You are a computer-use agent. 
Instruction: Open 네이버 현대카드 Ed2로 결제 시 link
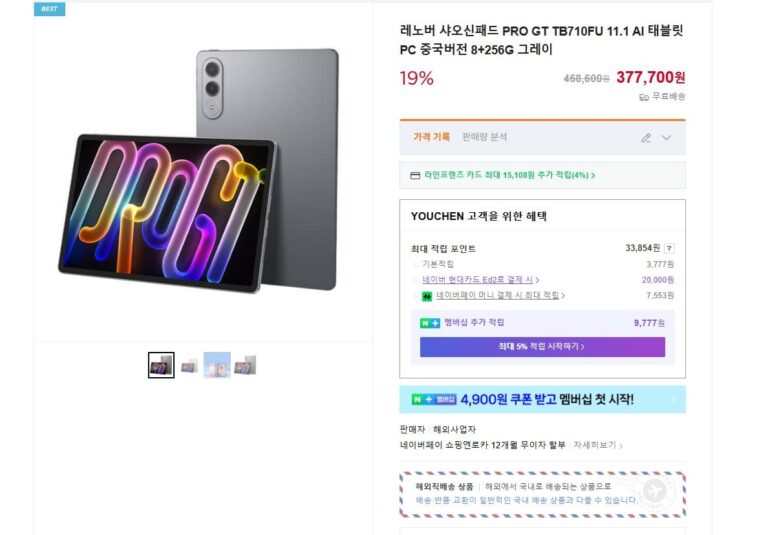pos(480,280)
